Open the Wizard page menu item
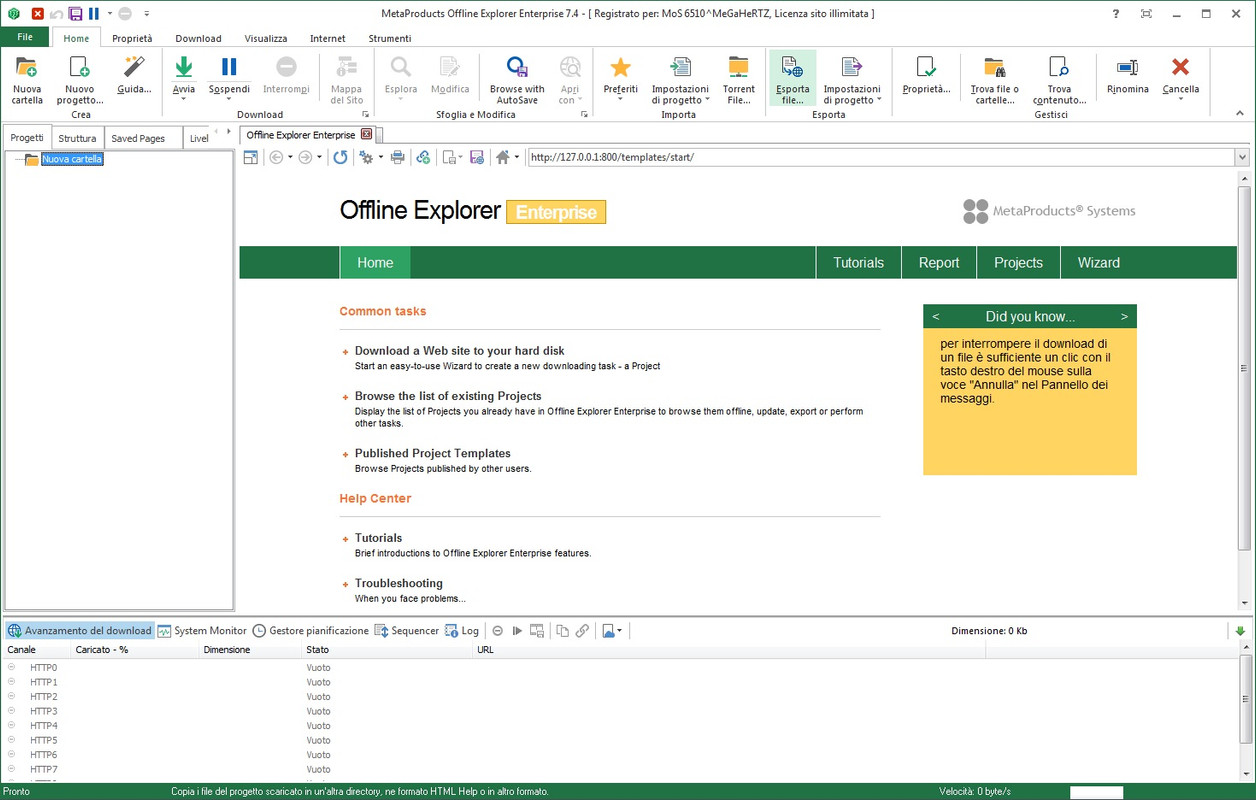The width and height of the screenshot is (1256, 800). click(x=1098, y=263)
